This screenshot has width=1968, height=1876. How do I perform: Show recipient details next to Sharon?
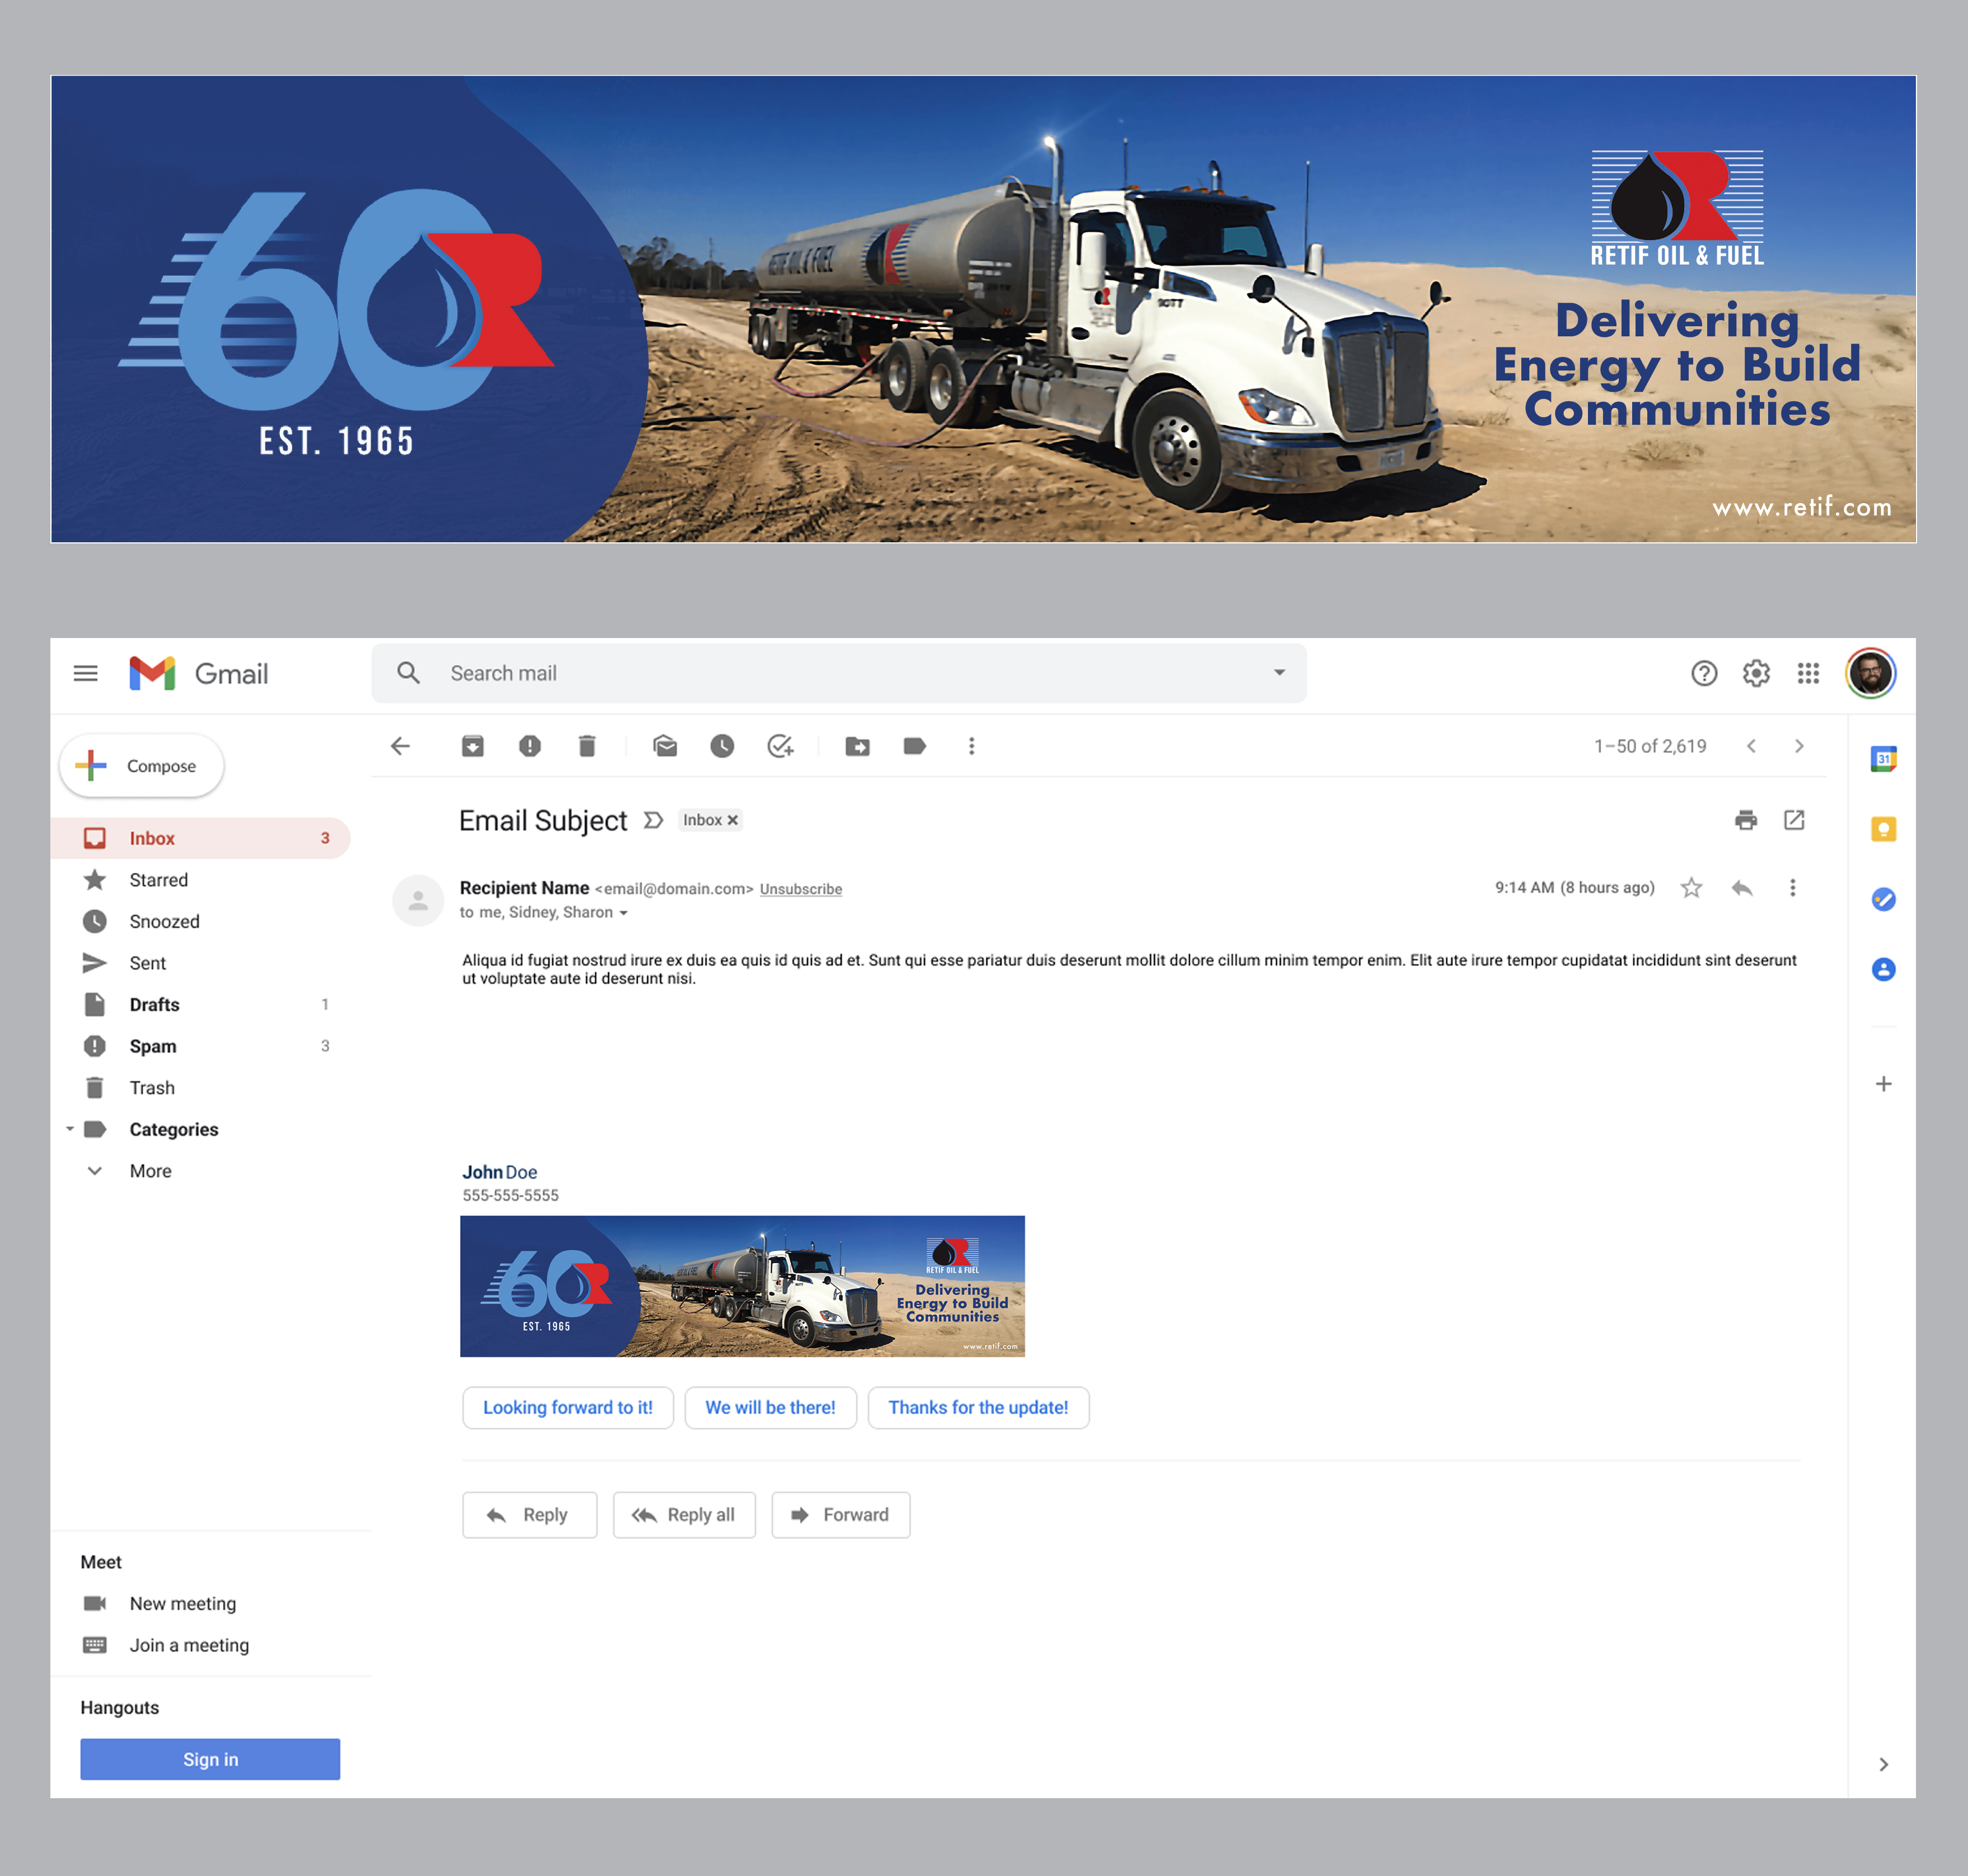(623, 913)
